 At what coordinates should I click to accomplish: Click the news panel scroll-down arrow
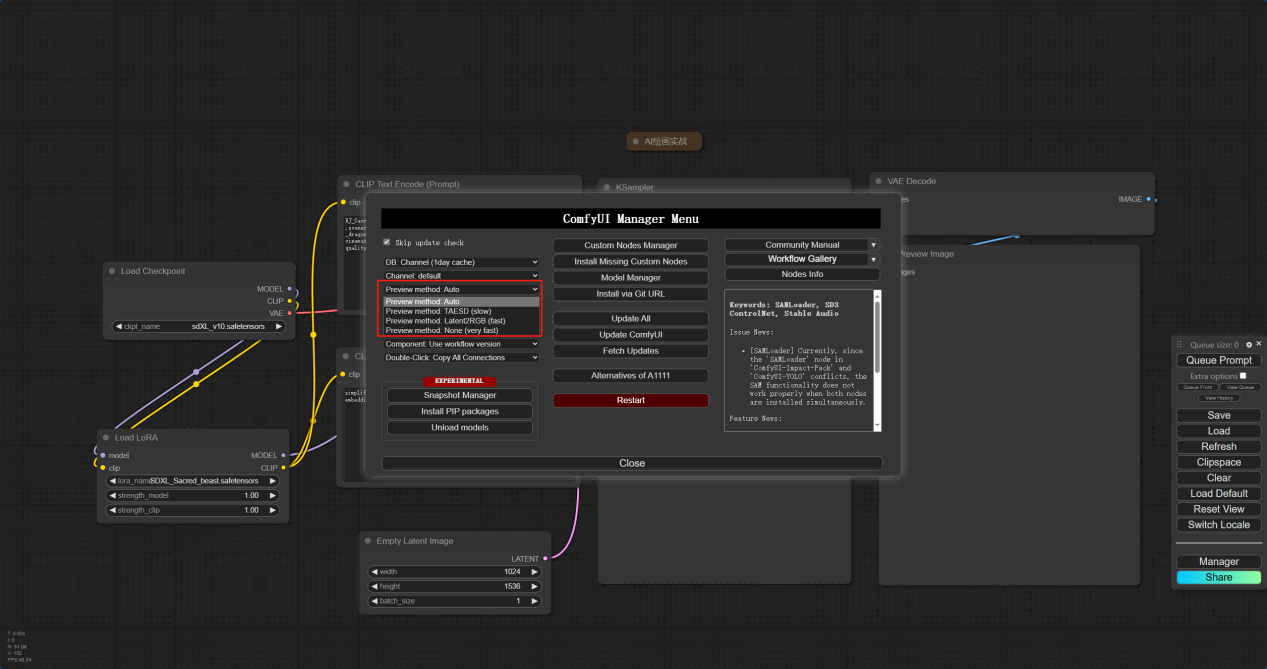tap(877, 426)
